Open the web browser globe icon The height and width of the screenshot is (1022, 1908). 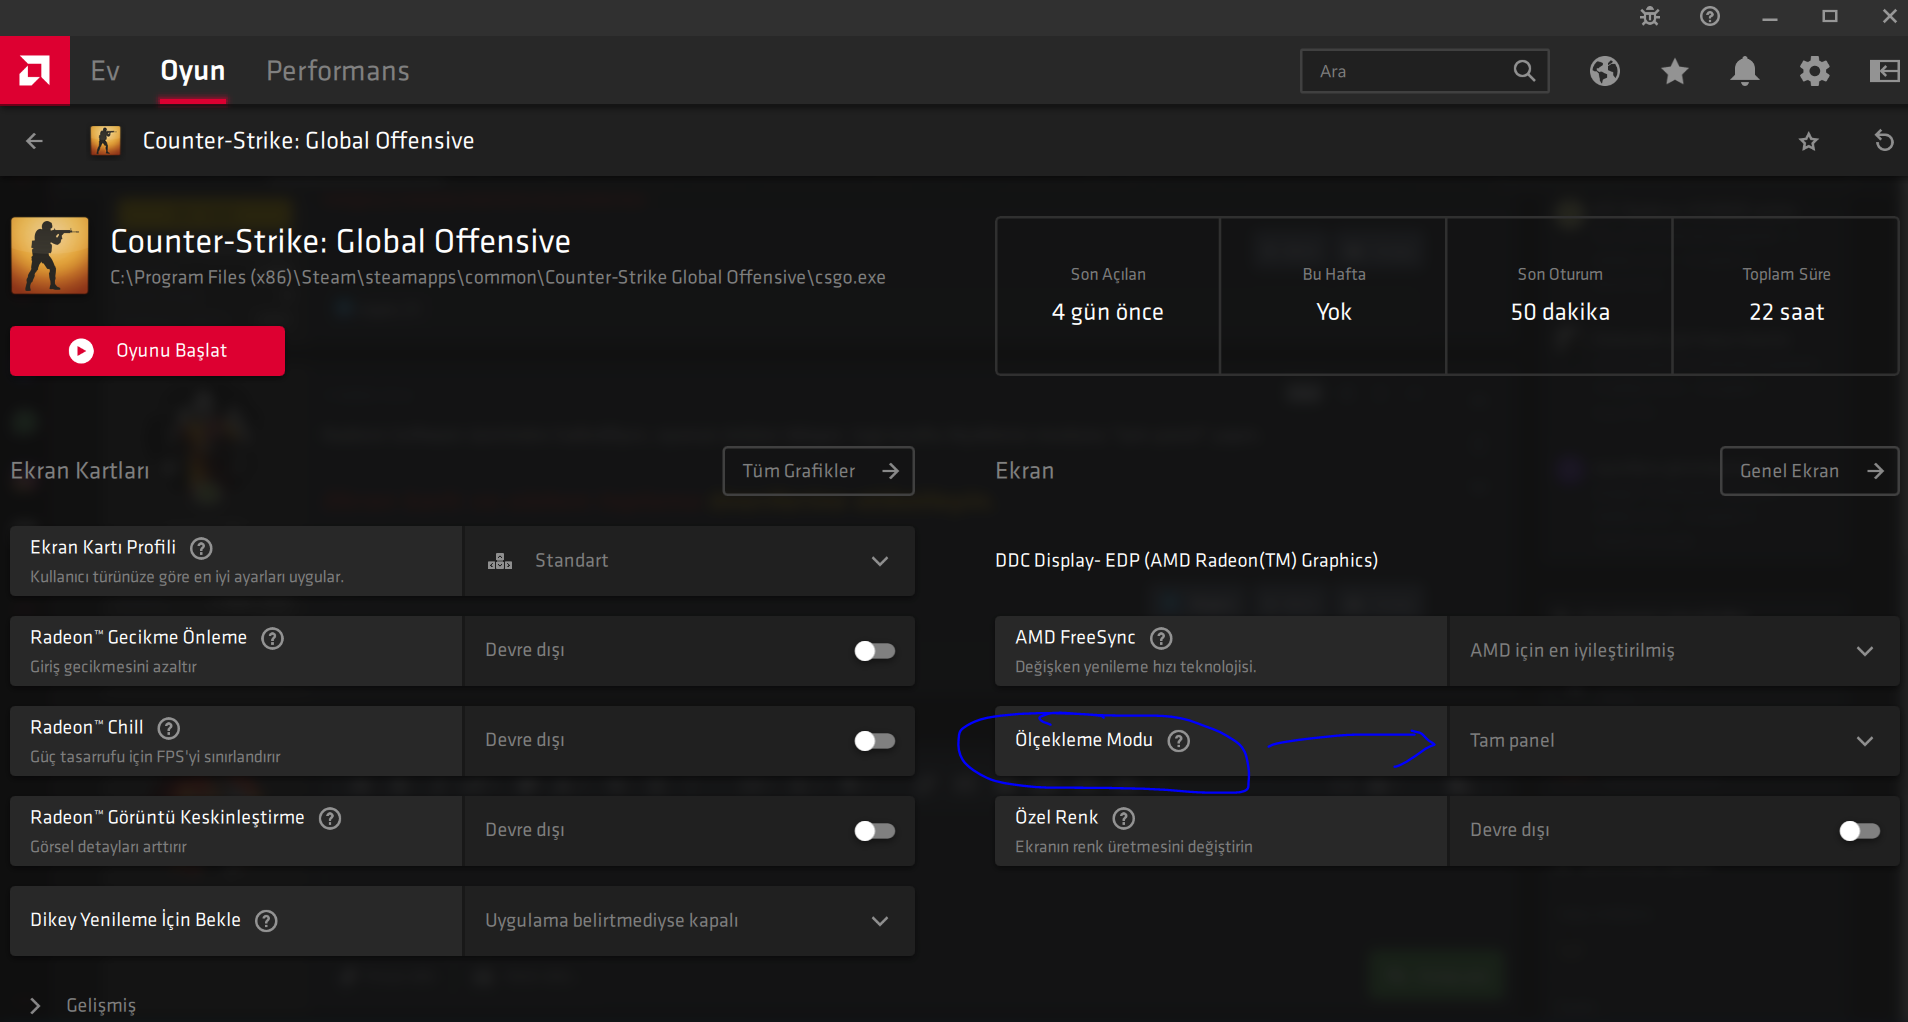tap(1605, 71)
